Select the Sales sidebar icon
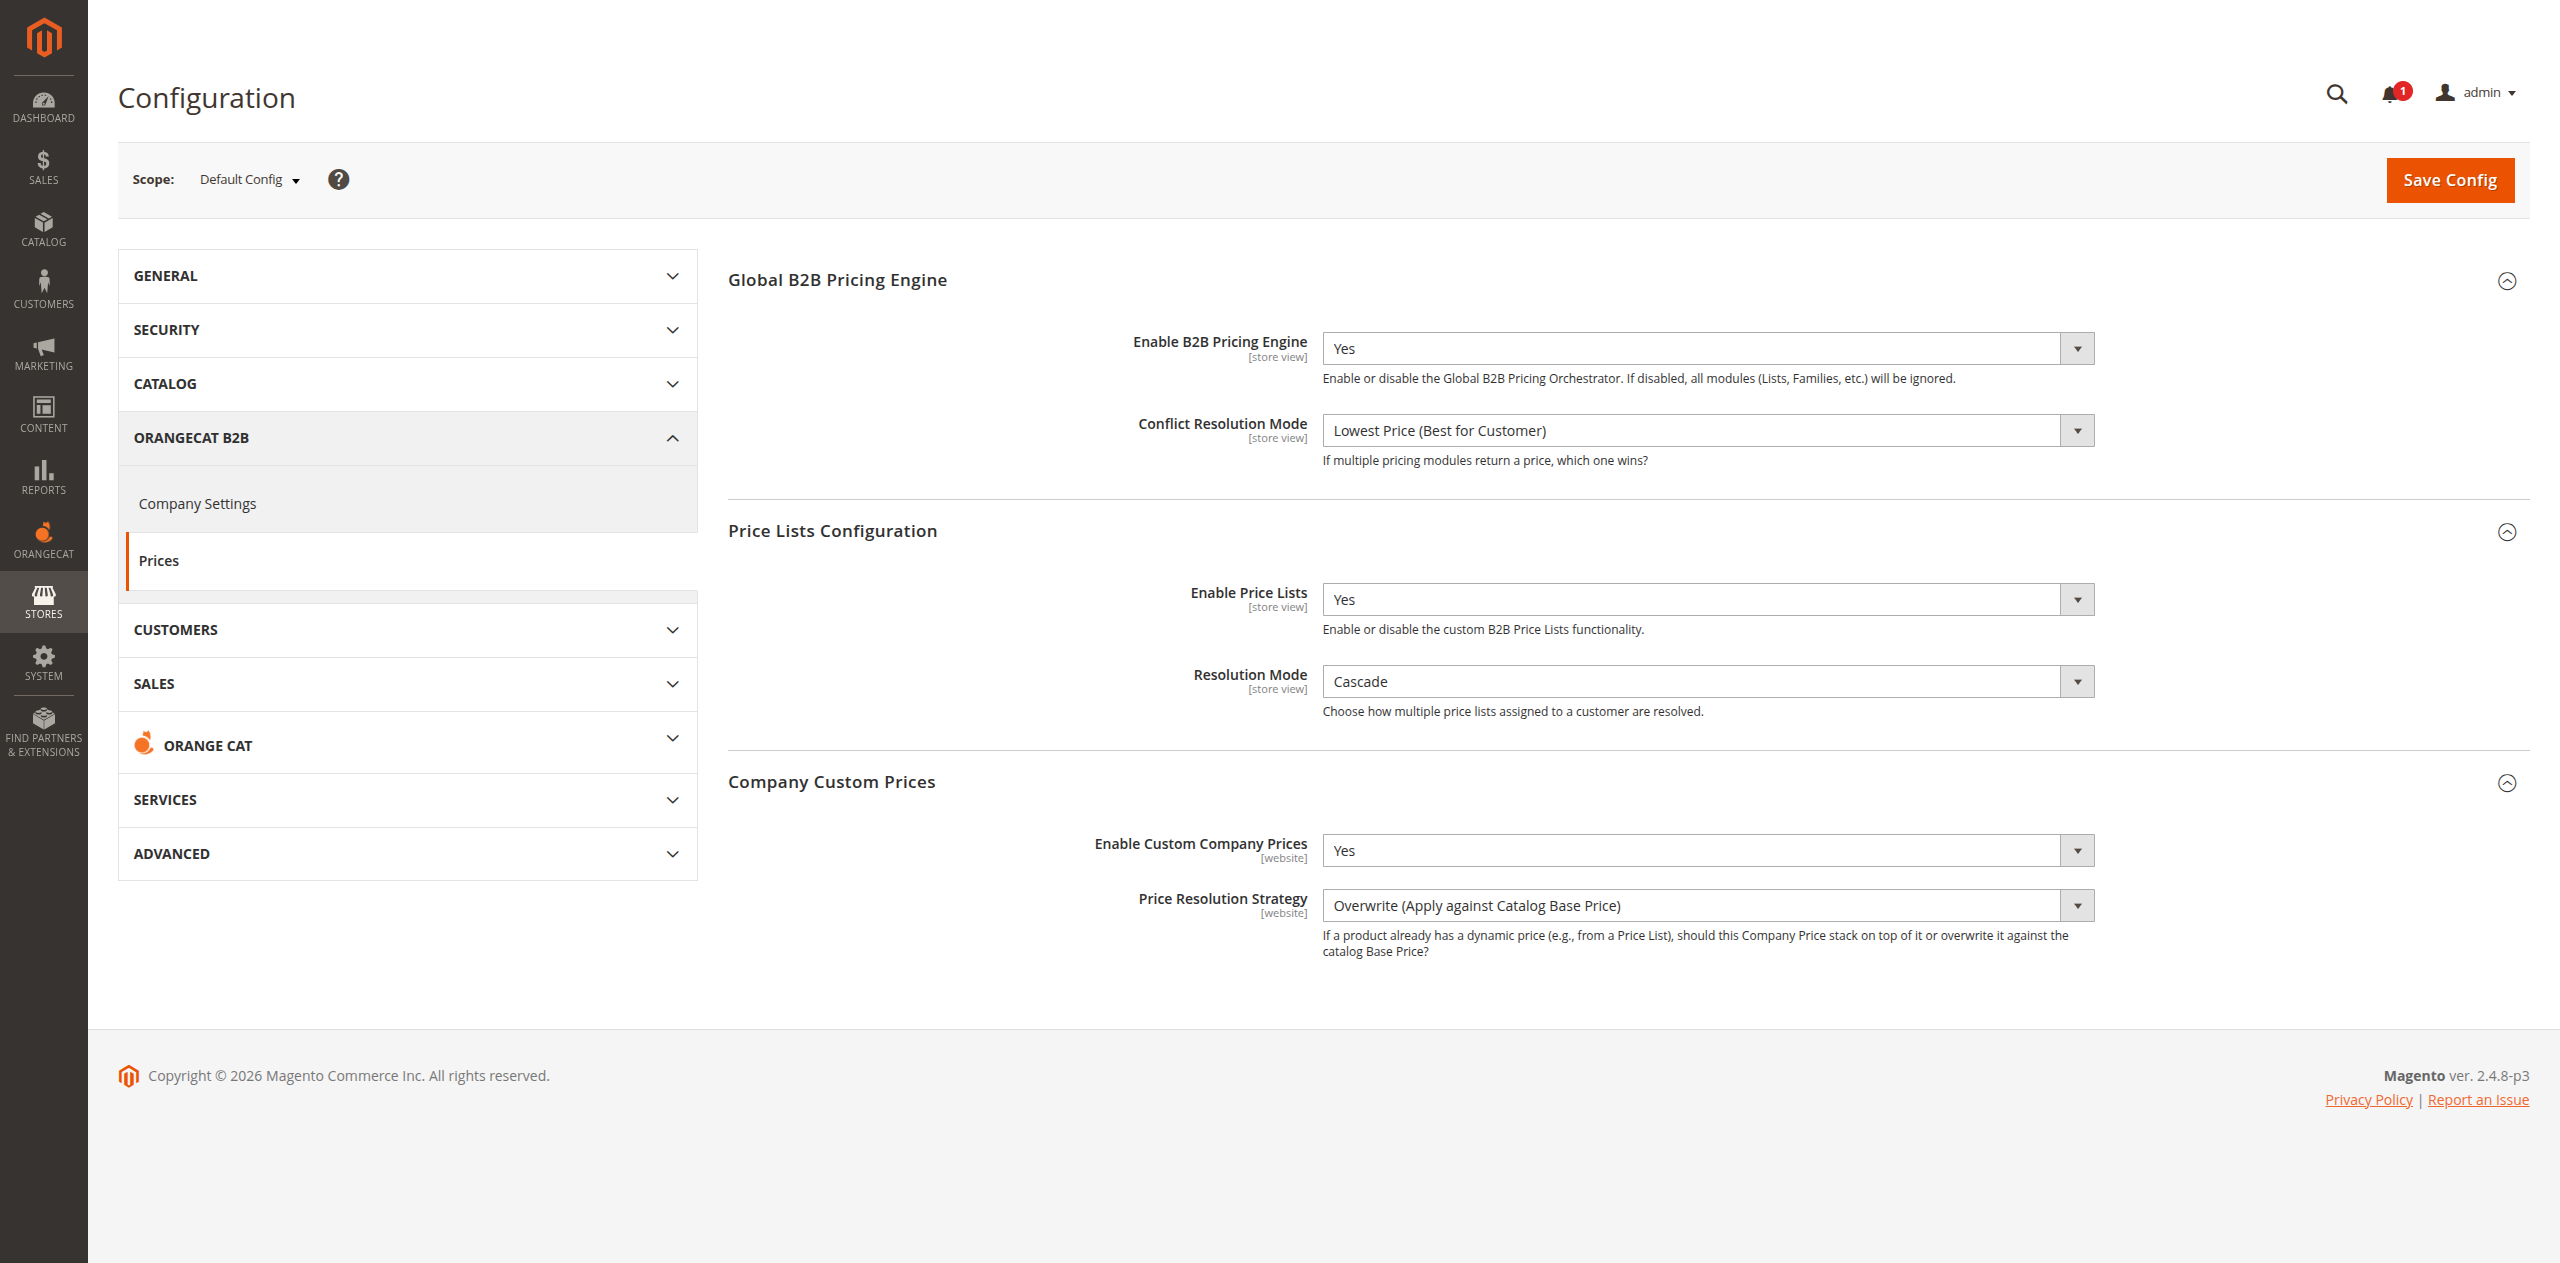The image size is (2560, 1263). click(x=43, y=166)
